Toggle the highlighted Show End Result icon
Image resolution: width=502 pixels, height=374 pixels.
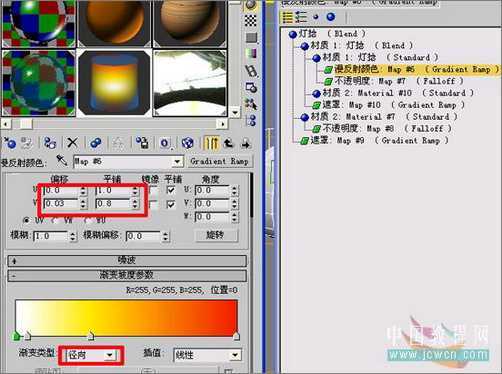click(x=211, y=143)
